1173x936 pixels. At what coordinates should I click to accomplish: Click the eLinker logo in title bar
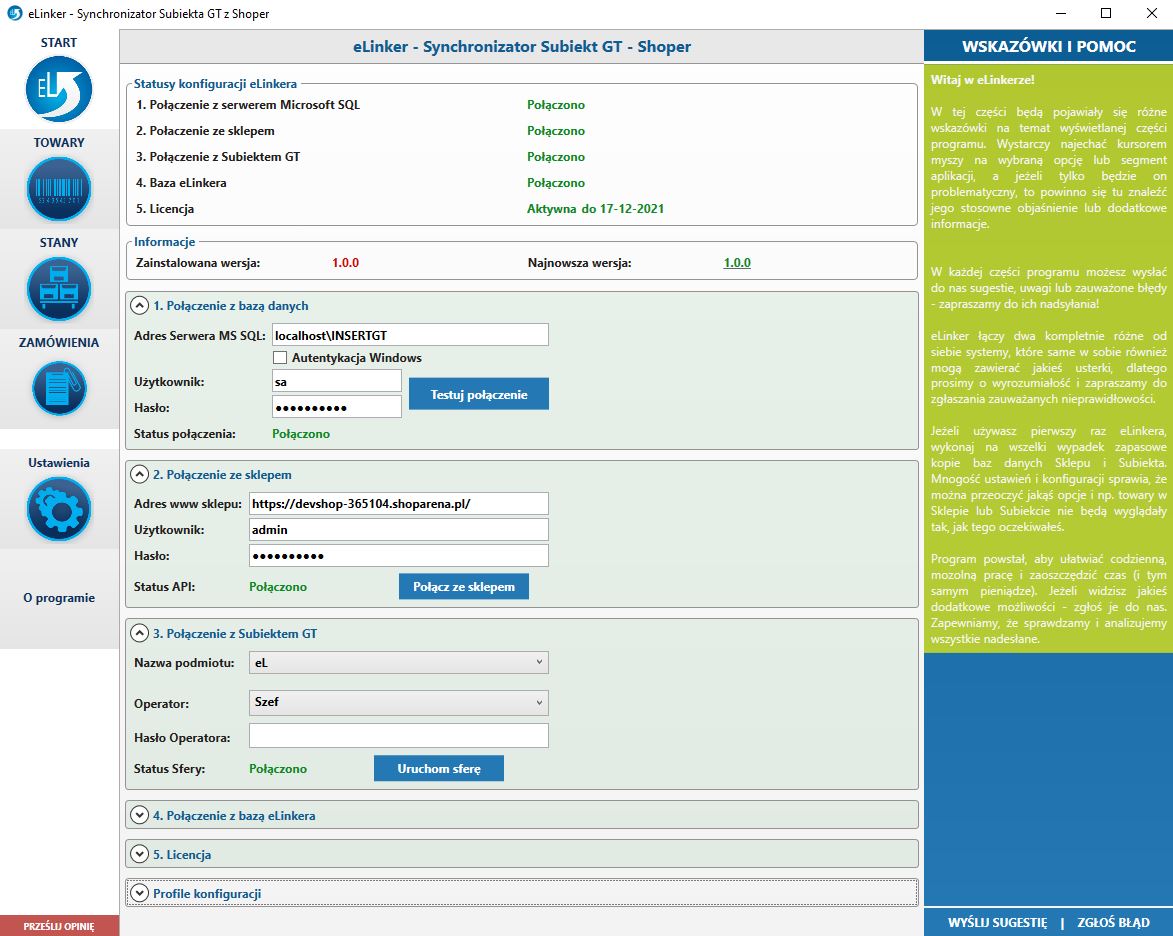(x=15, y=14)
